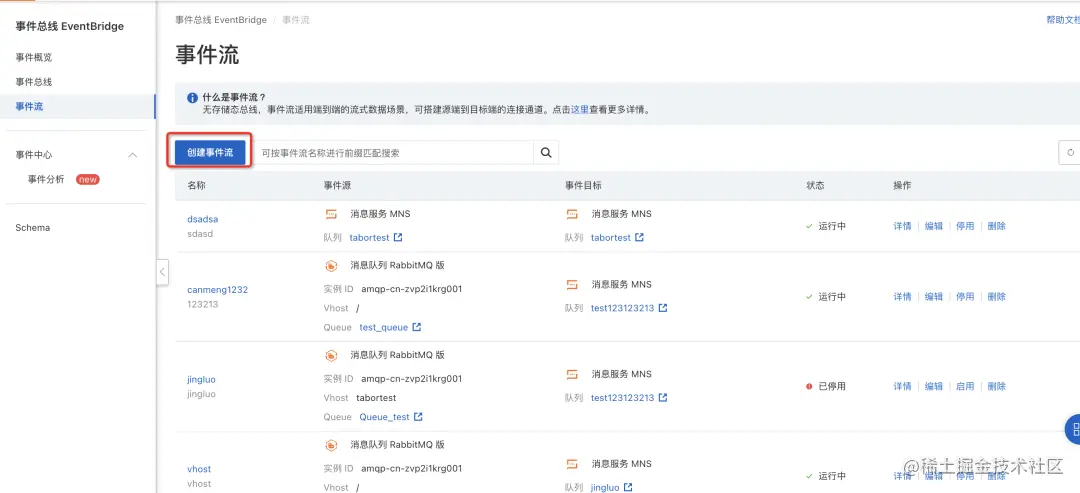This screenshot has width=1080, height=493.
Task: Click MNS target icon in jingluo row
Action: (572, 375)
